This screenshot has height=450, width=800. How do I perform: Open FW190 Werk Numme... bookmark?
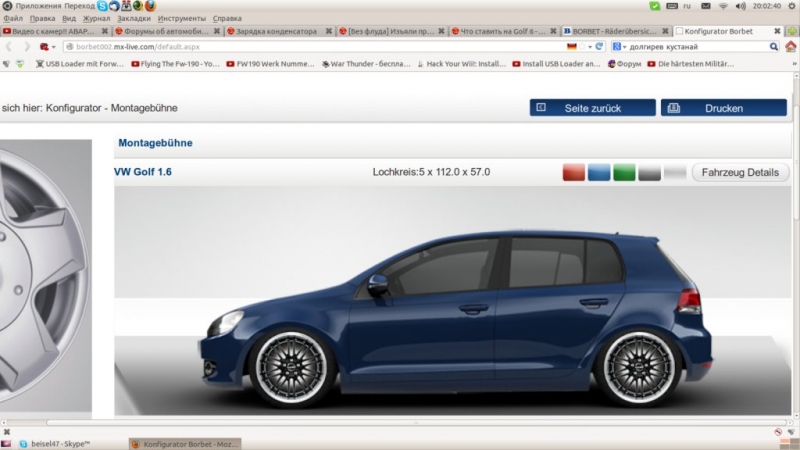pos(270,64)
